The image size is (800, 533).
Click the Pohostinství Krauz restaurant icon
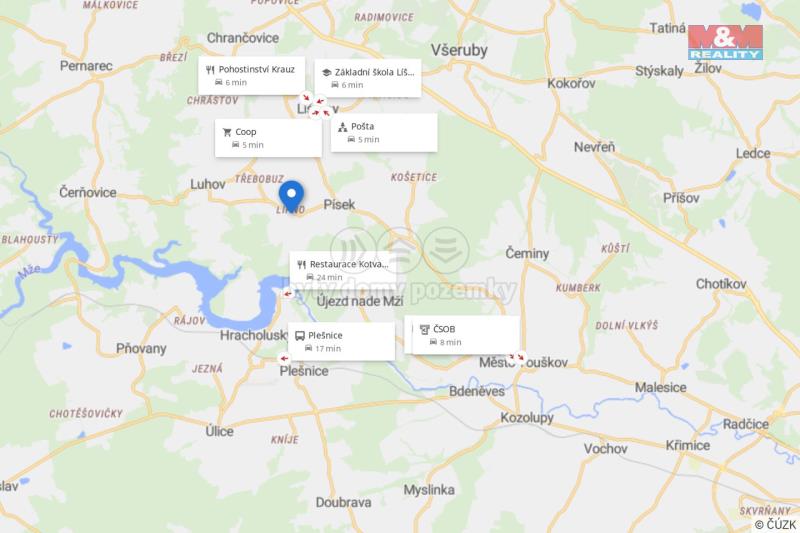tap(210, 69)
